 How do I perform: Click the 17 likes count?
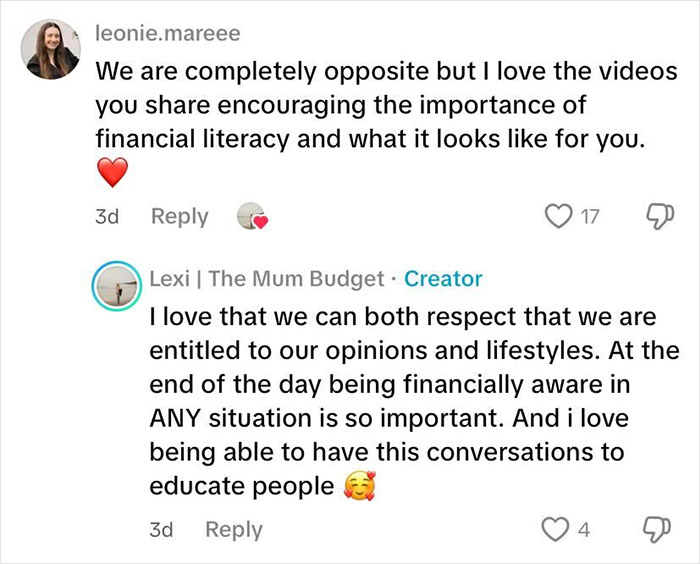pos(589,217)
